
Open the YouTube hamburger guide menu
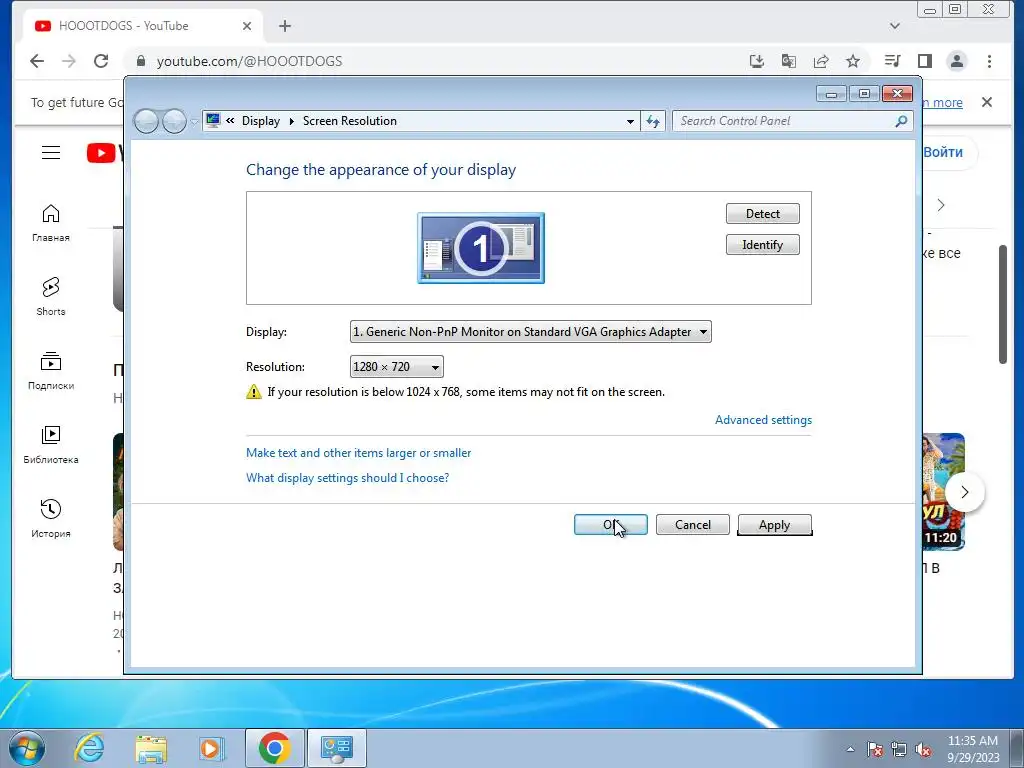51,153
